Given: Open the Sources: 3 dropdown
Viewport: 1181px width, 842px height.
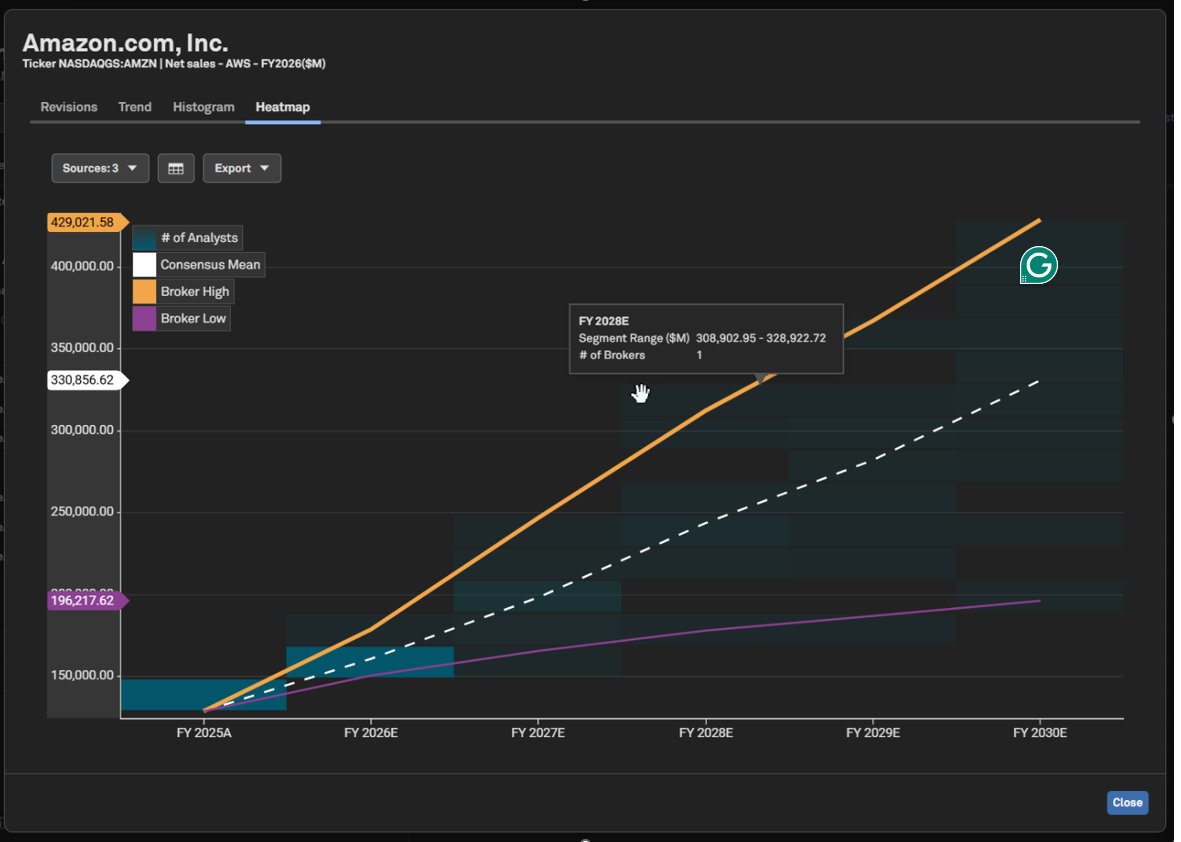Looking at the screenshot, I should click(x=100, y=168).
